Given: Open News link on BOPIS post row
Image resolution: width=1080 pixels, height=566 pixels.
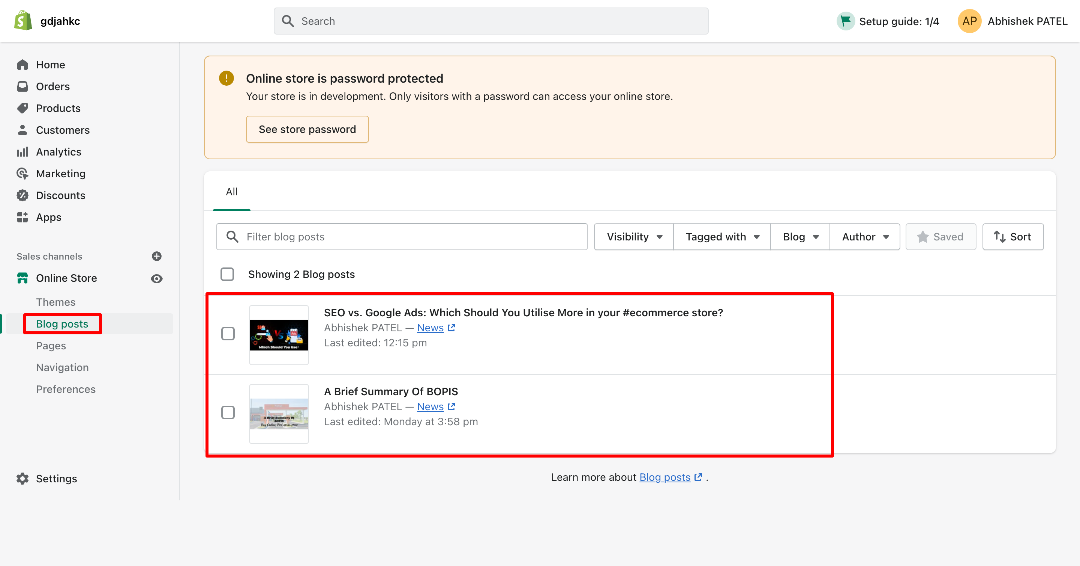Looking at the screenshot, I should coord(430,407).
